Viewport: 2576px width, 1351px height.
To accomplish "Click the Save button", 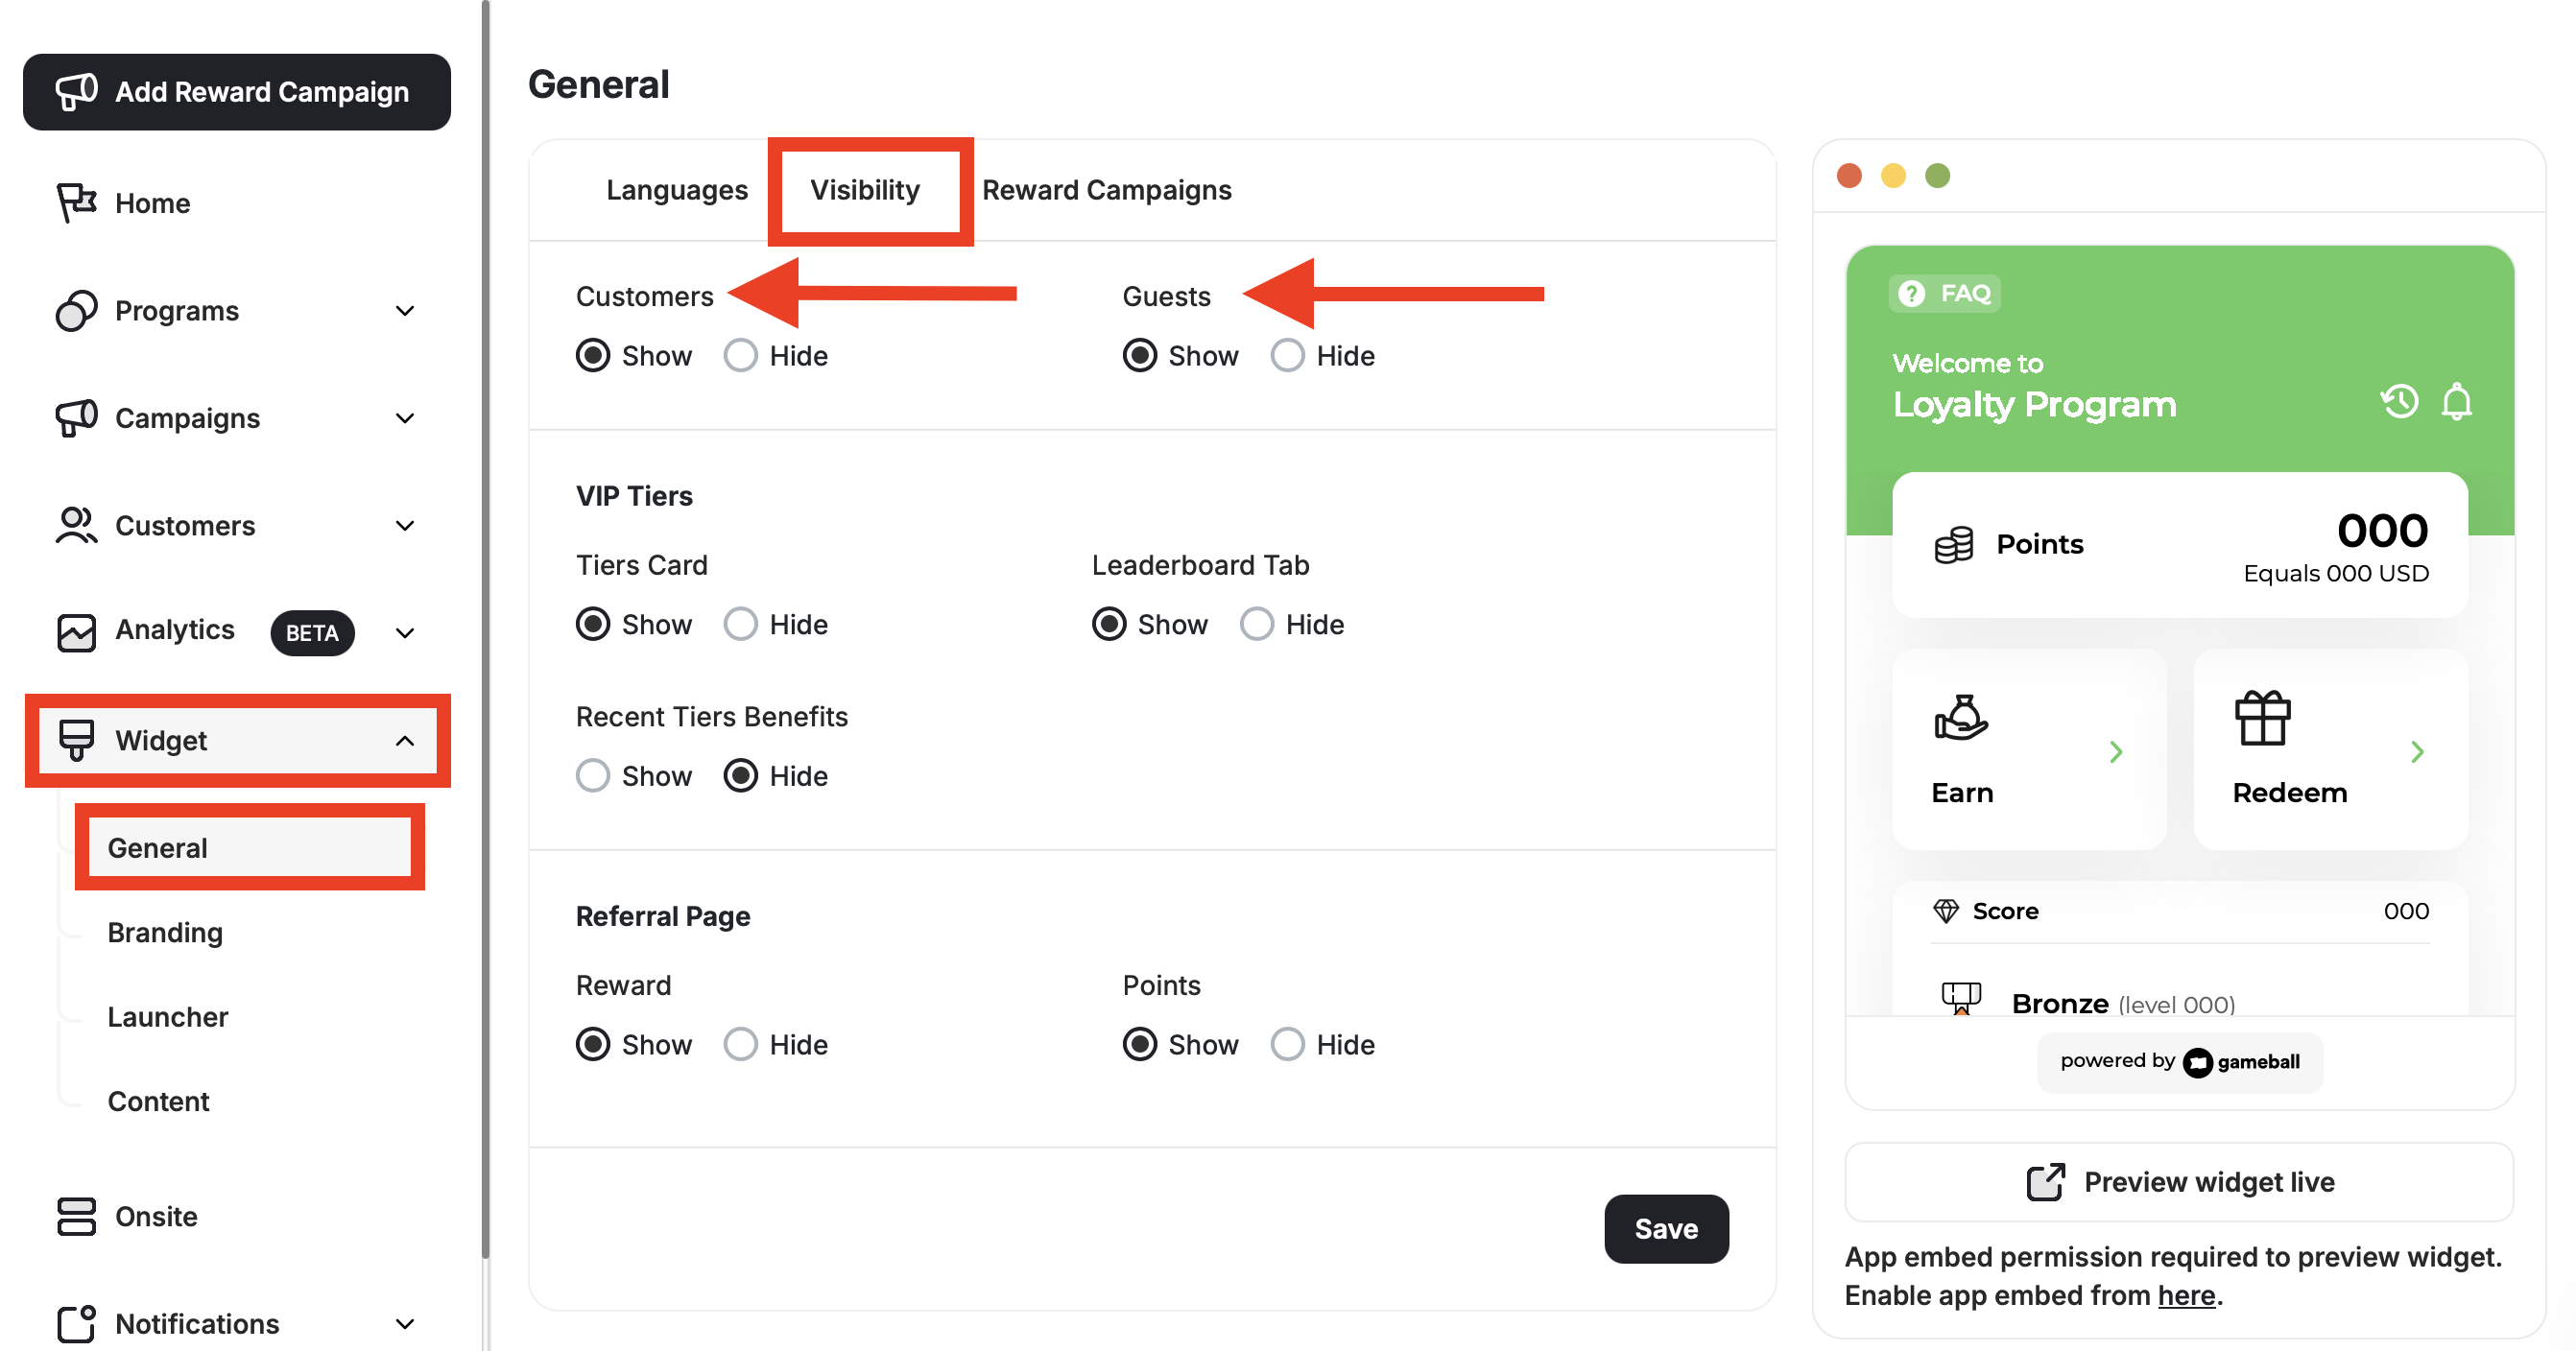I will (x=1666, y=1229).
